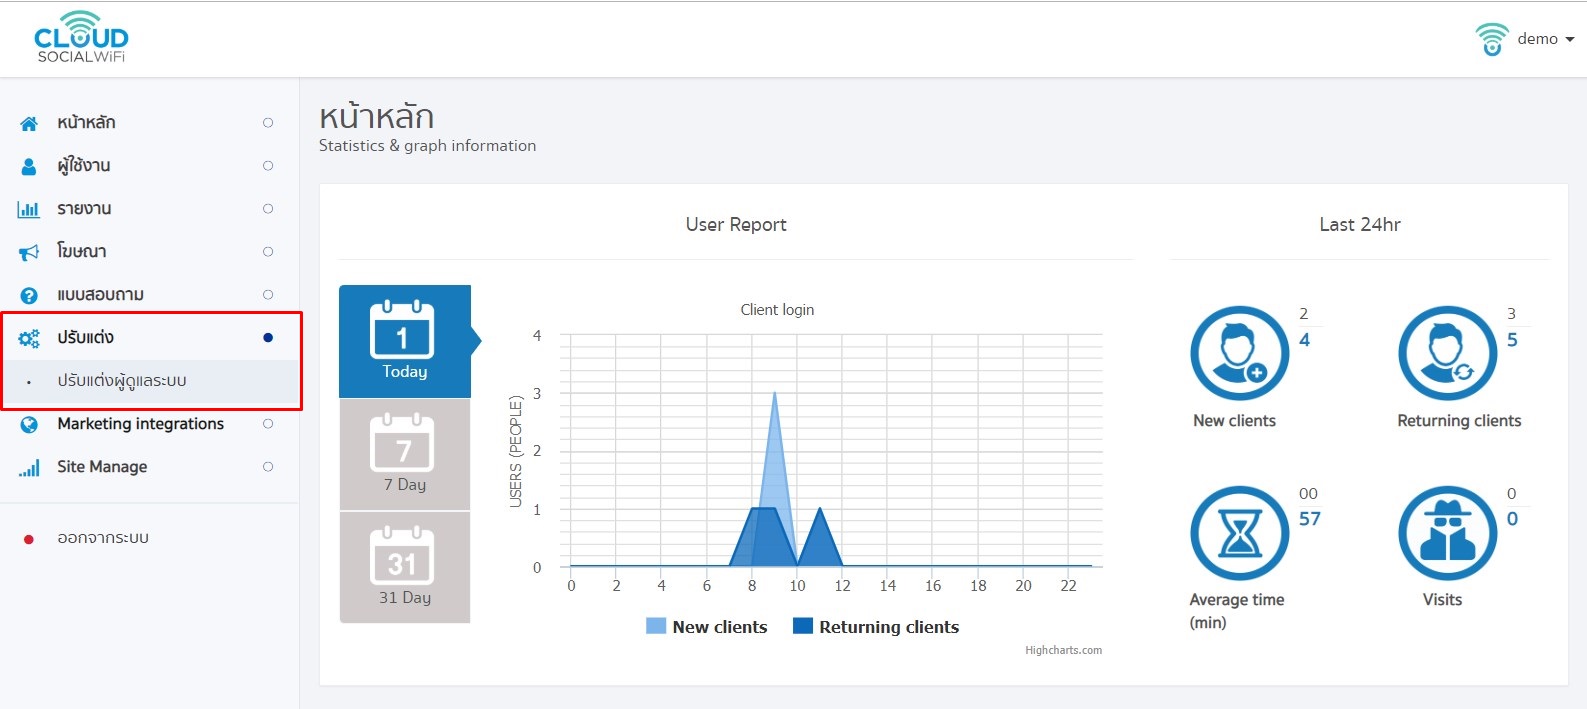Click the Visits spy icon
Viewport: 1587px width, 709px height.
1447,533
